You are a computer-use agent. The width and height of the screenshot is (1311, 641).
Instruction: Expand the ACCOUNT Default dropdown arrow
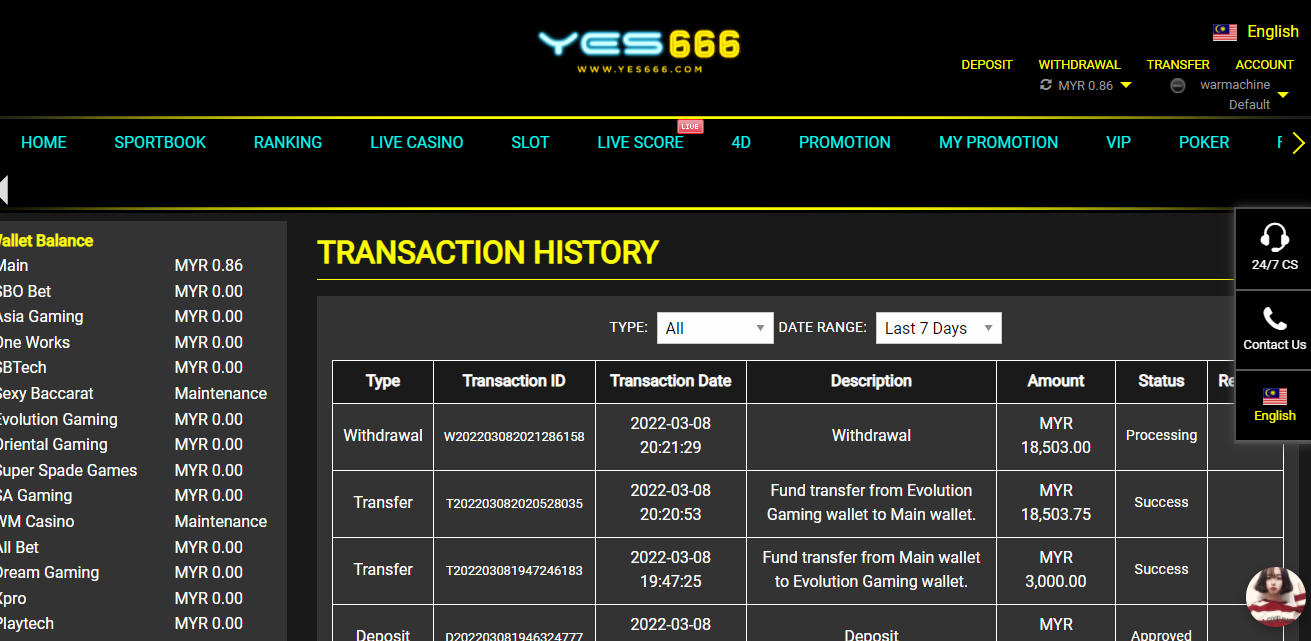pos(1283,96)
